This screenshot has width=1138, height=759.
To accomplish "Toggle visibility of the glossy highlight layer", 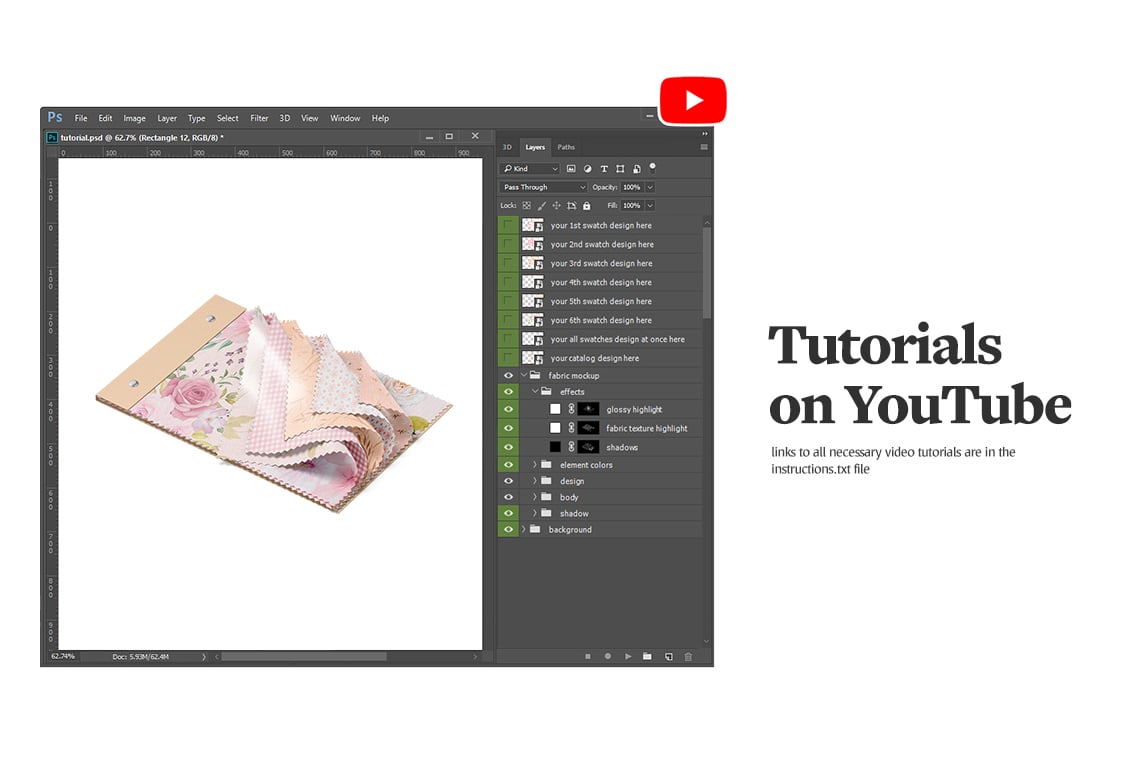I will (508, 410).
